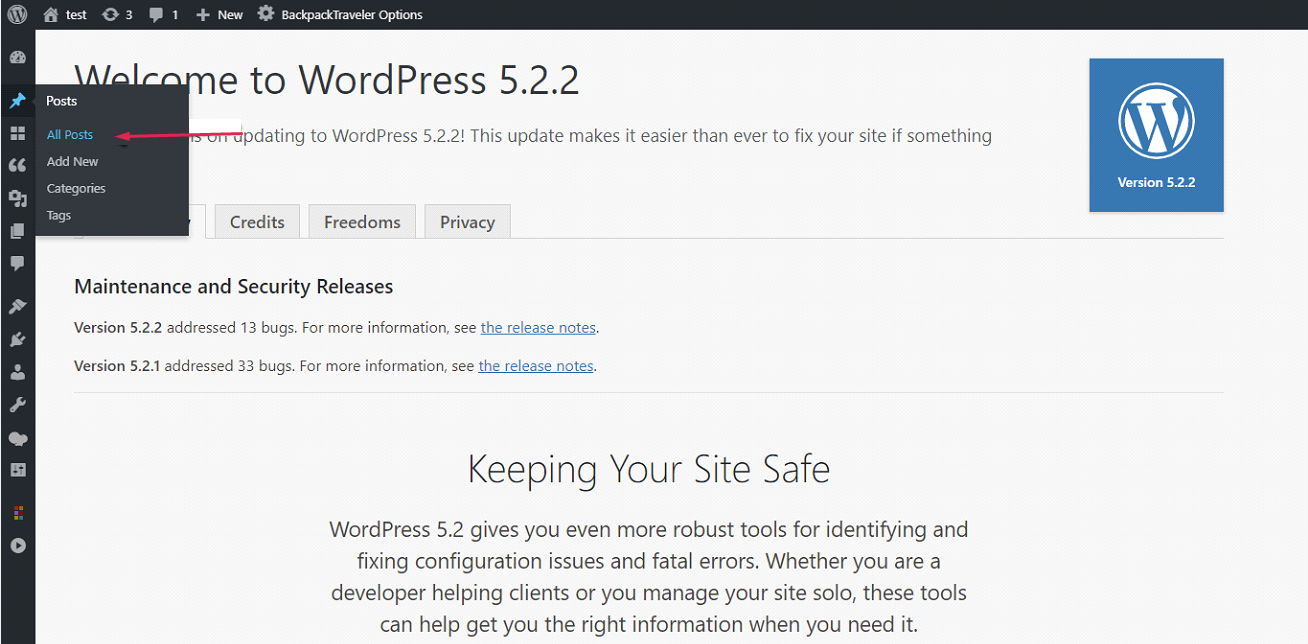
Task: Choose Categories from Posts submenu
Action: point(76,188)
